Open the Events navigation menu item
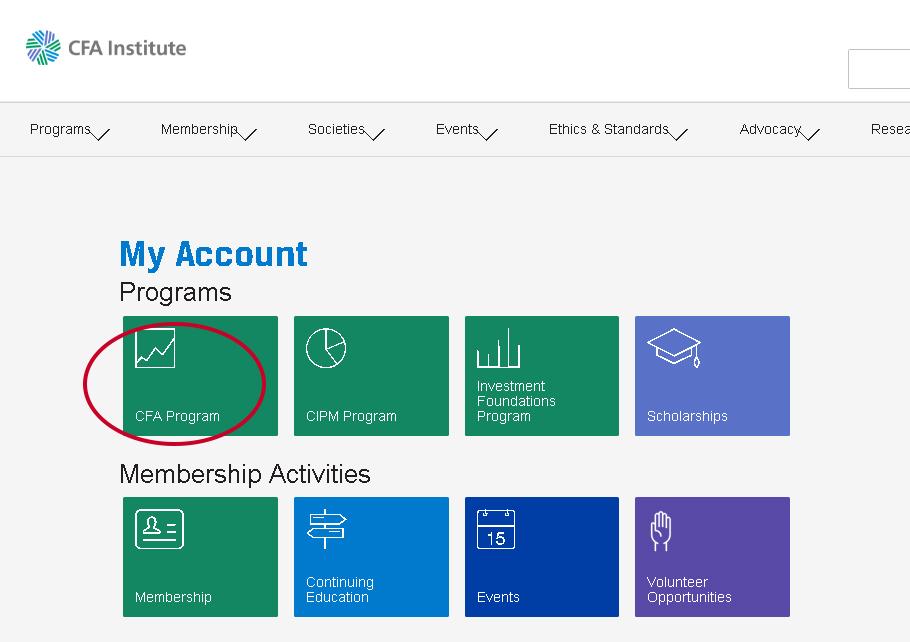The height and width of the screenshot is (642, 910). click(457, 129)
